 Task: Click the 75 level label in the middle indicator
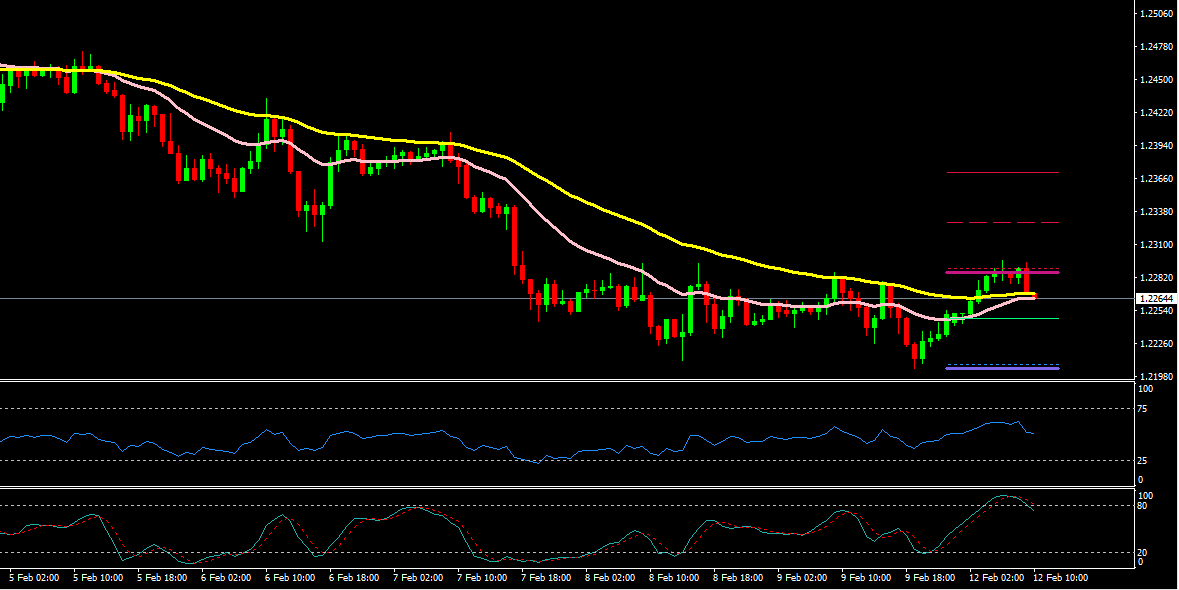pos(1143,409)
